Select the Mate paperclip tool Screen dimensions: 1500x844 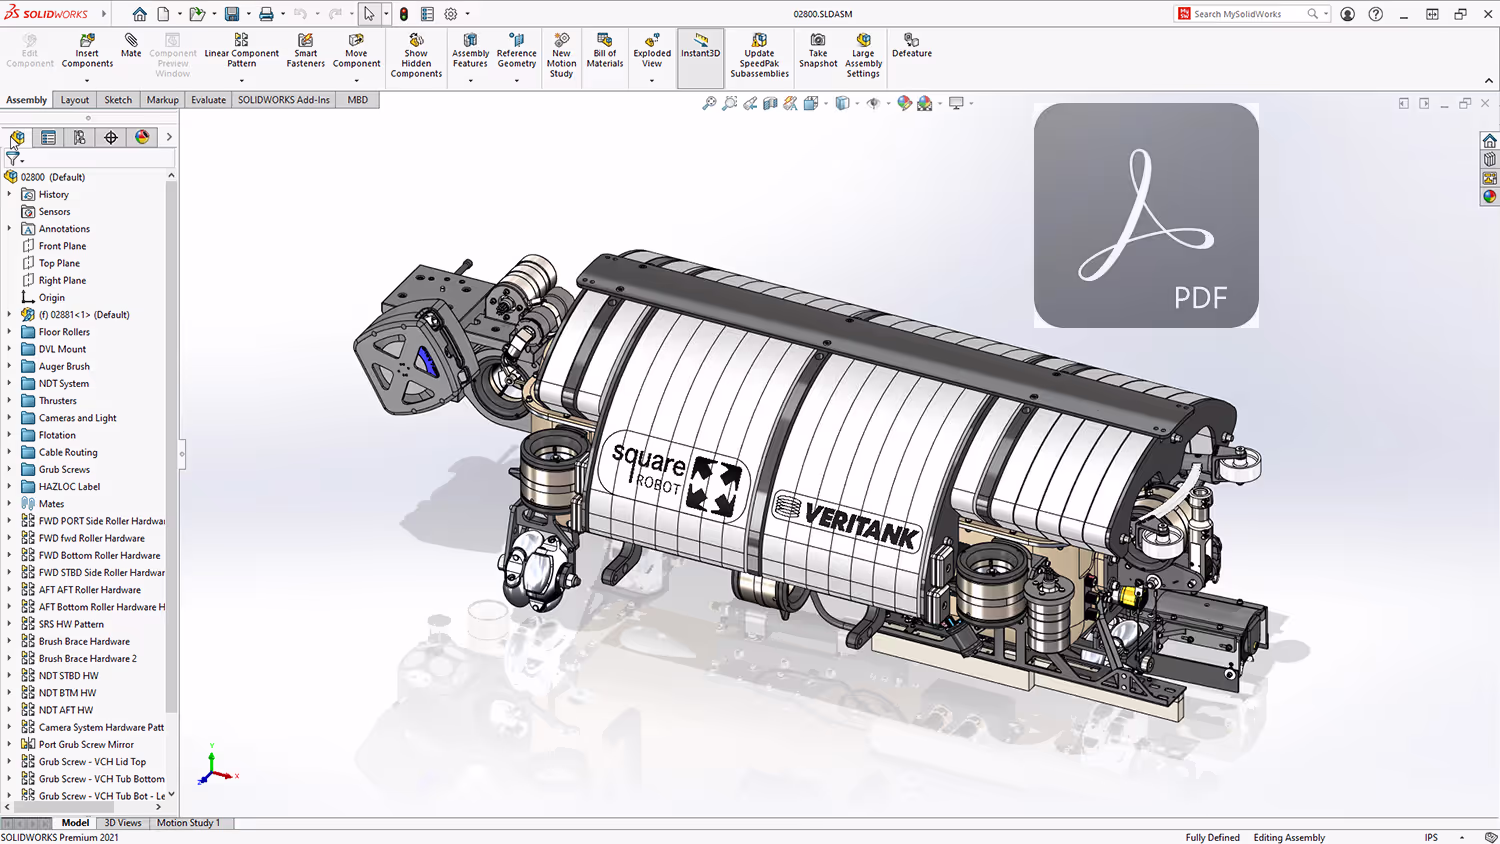[131, 46]
